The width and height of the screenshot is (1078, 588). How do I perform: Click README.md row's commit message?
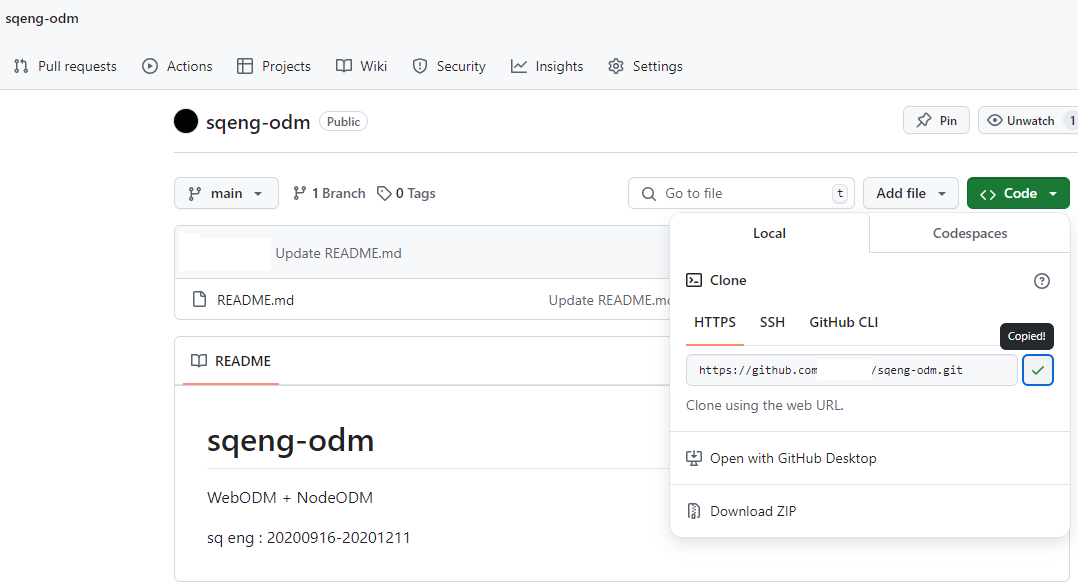click(x=609, y=300)
